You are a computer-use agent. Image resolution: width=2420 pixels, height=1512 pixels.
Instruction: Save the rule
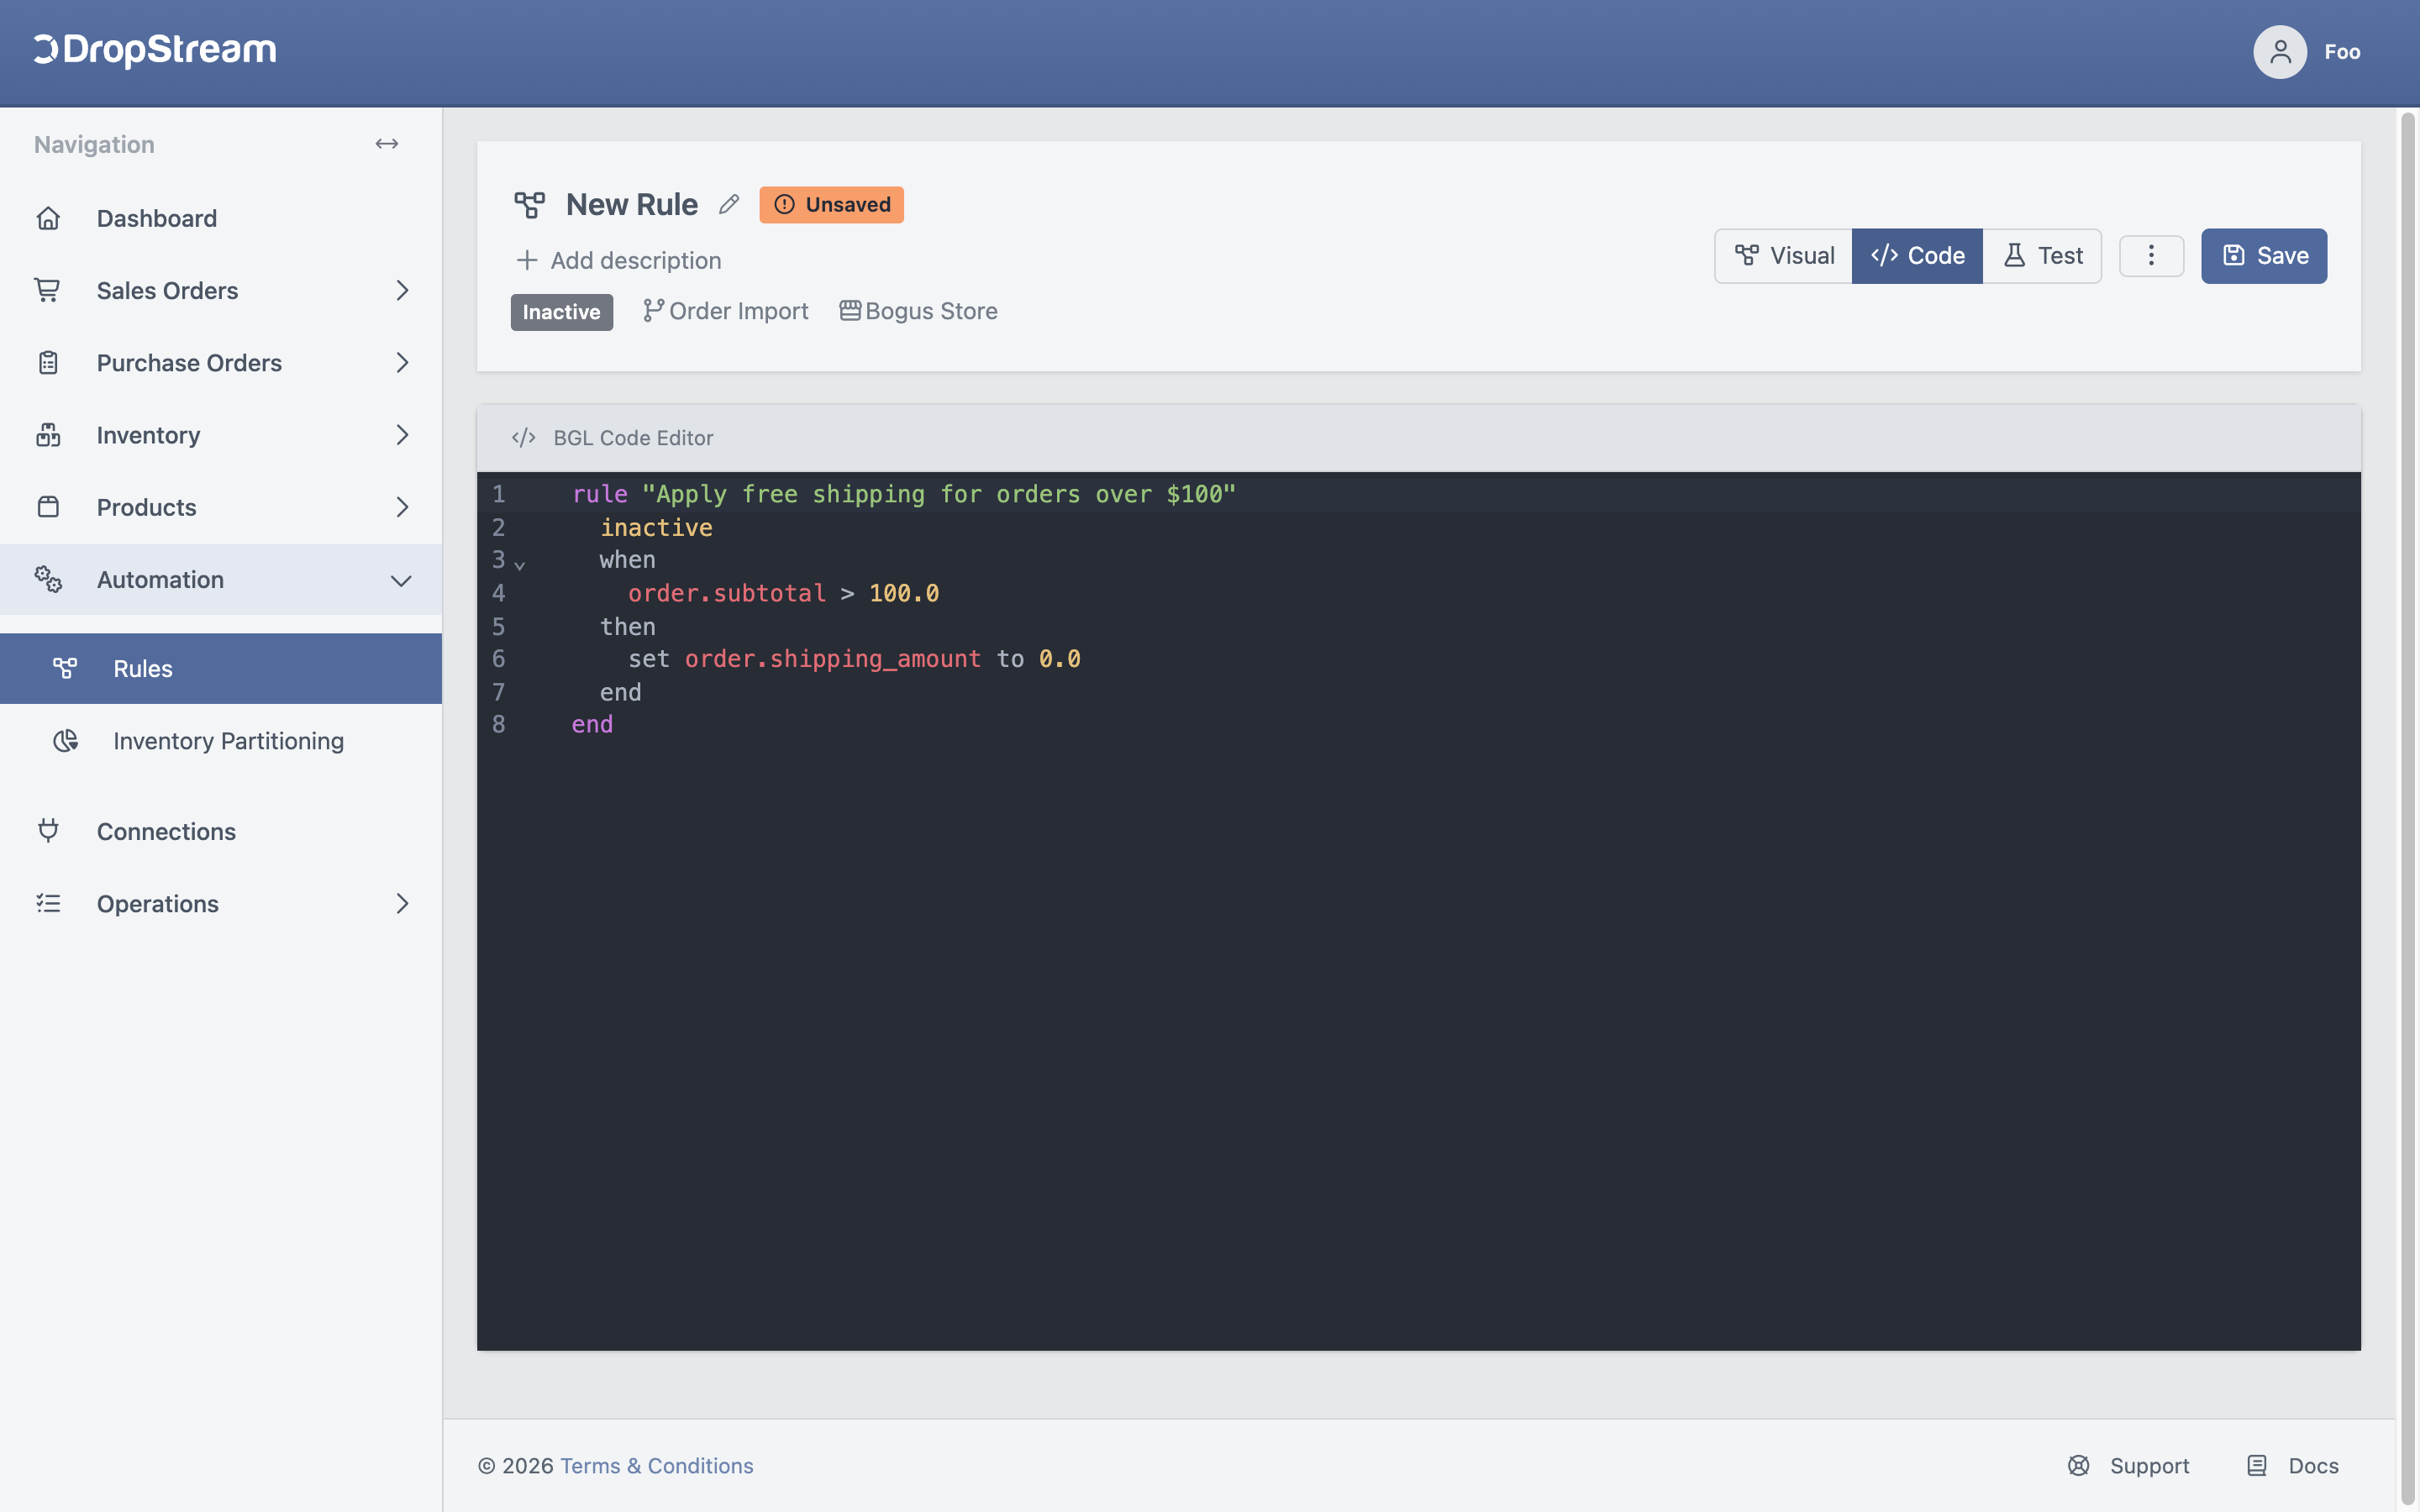(x=2264, y=256)
